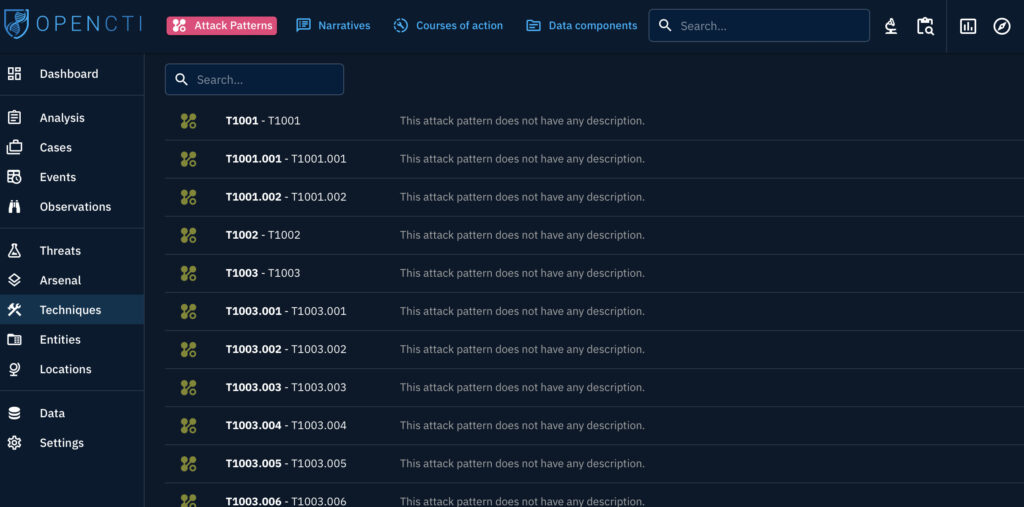
Task: Go to Threats in the sidebar
Action: [x=60, y=251]
